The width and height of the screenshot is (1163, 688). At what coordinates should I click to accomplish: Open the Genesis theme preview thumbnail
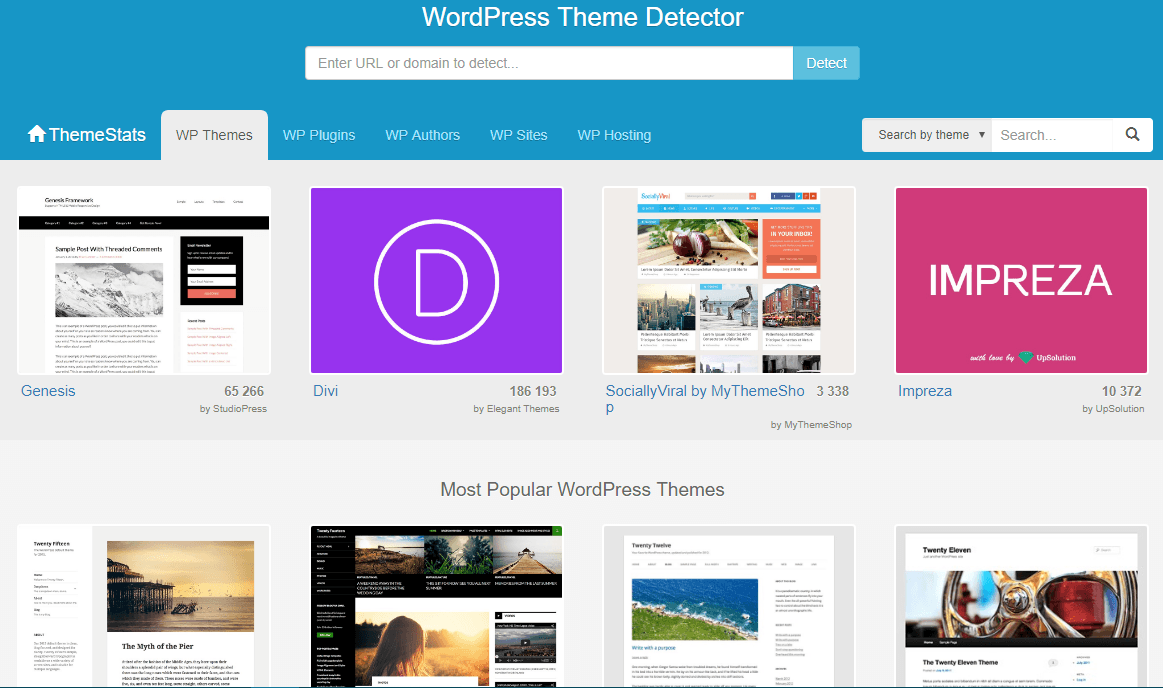point(144,280)
